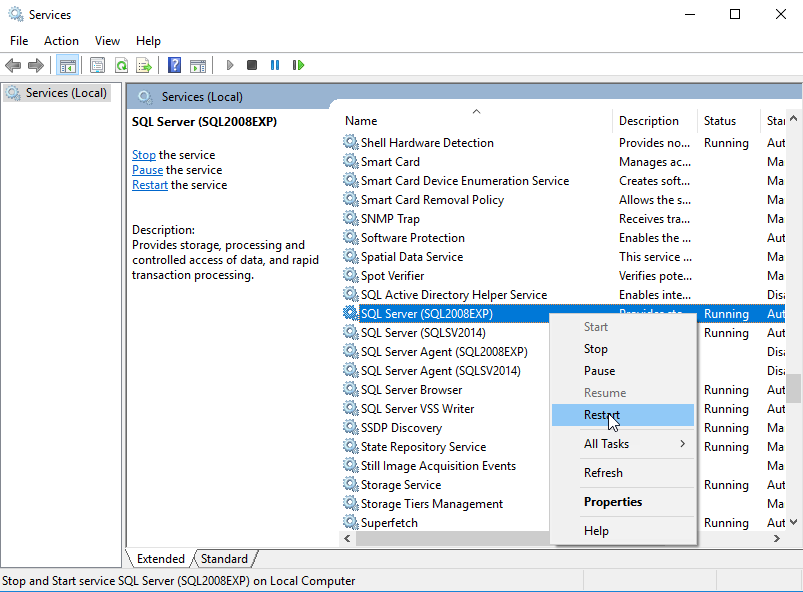
Task: Open the File menu
Action: (x=19, y=41)
